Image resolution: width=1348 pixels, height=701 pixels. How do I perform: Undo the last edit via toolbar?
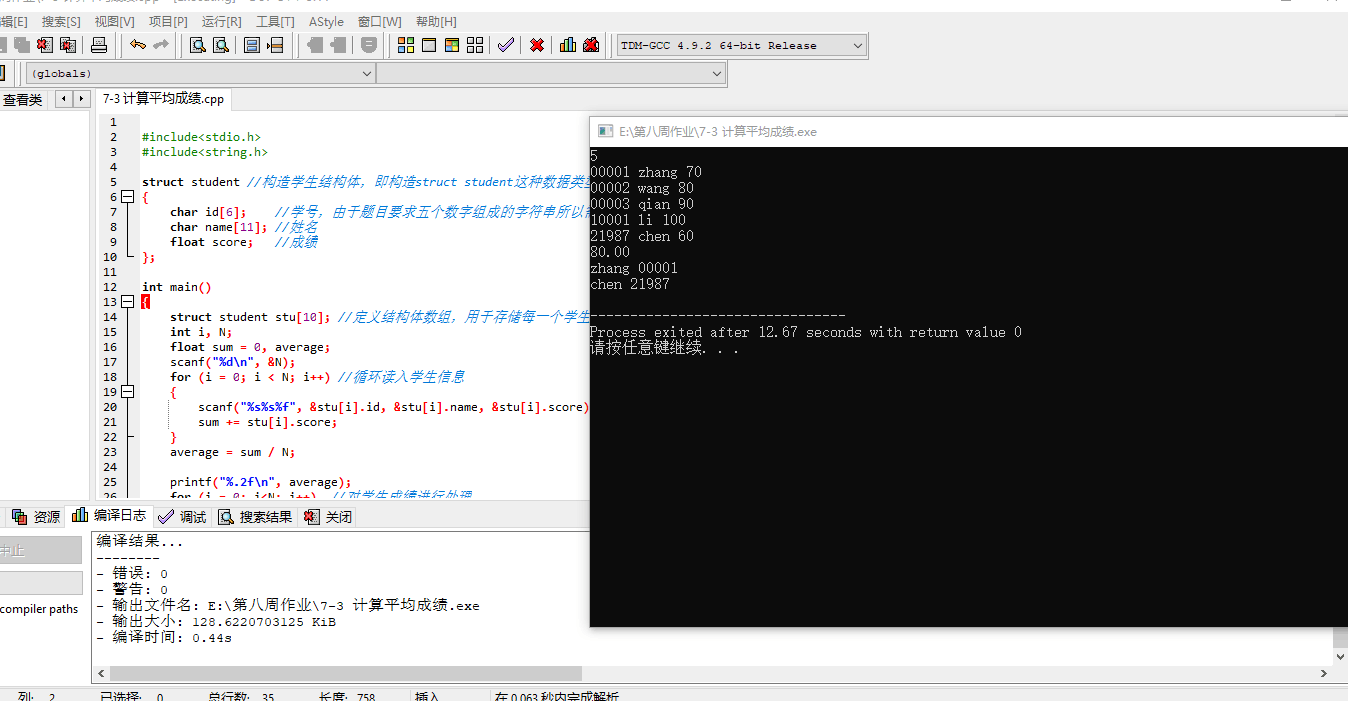click(x=138, y=45)
